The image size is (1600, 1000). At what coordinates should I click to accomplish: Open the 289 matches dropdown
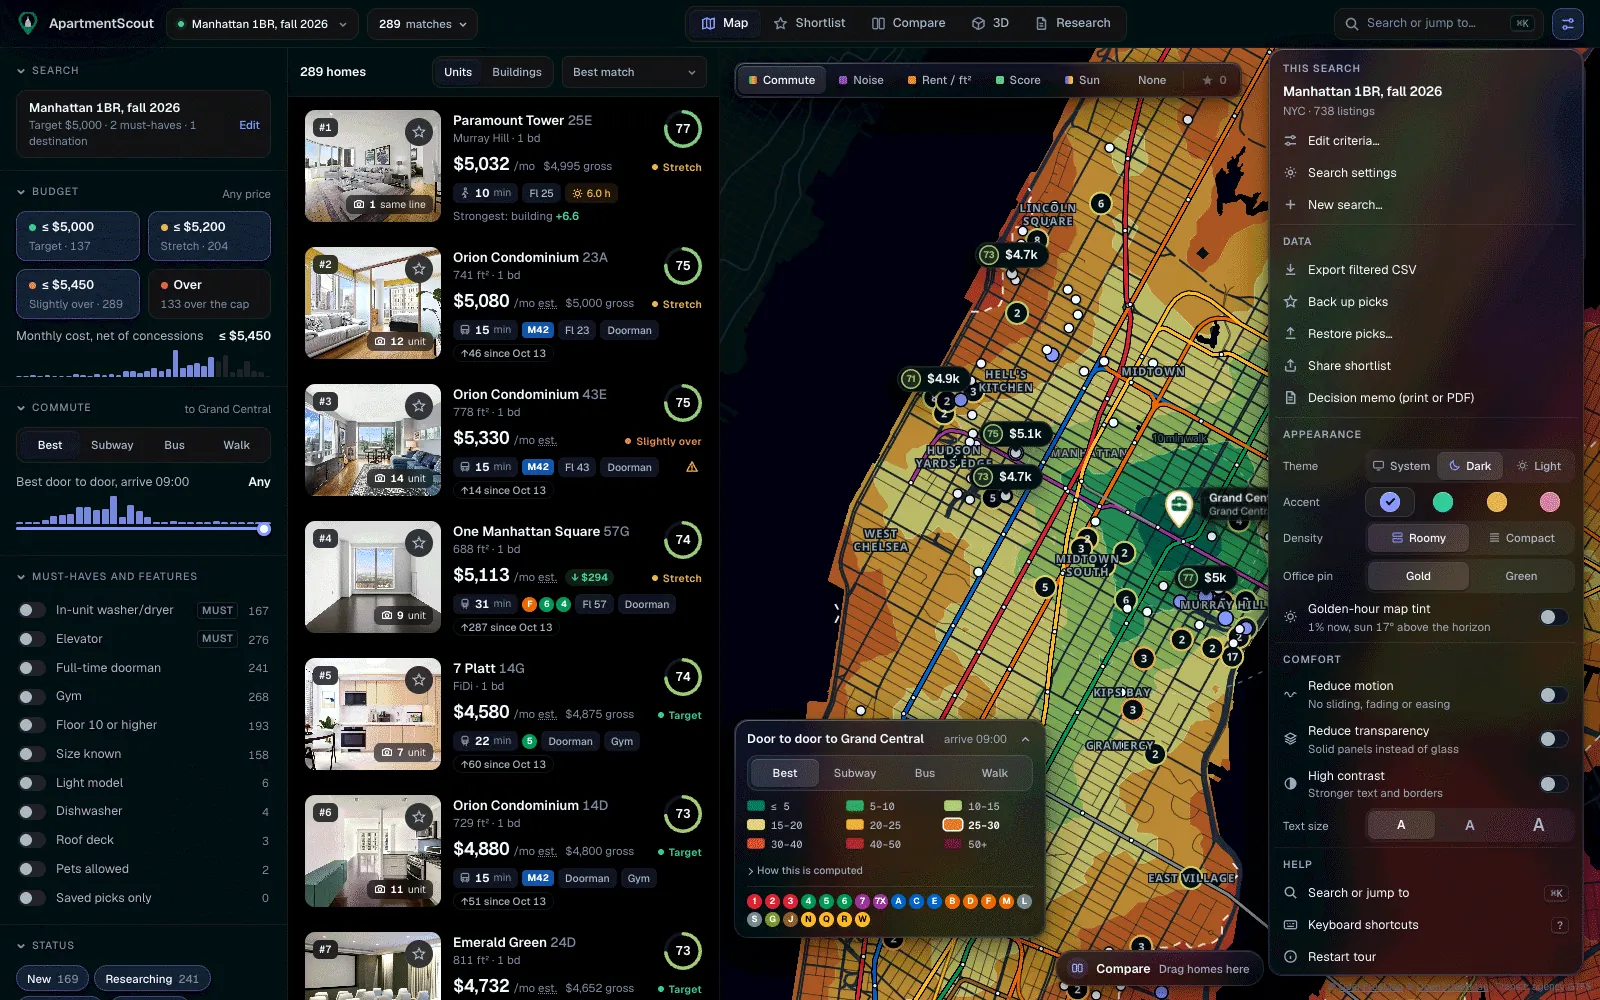422,24
